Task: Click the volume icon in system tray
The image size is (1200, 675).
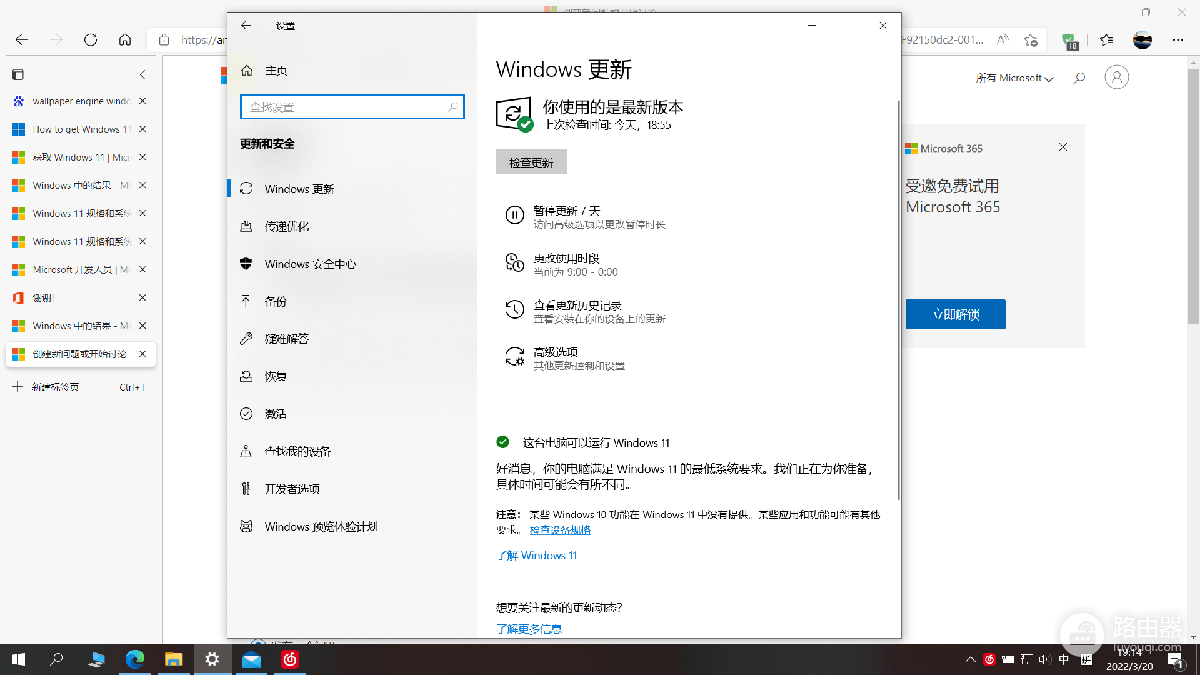Action: coord(1044,659)
